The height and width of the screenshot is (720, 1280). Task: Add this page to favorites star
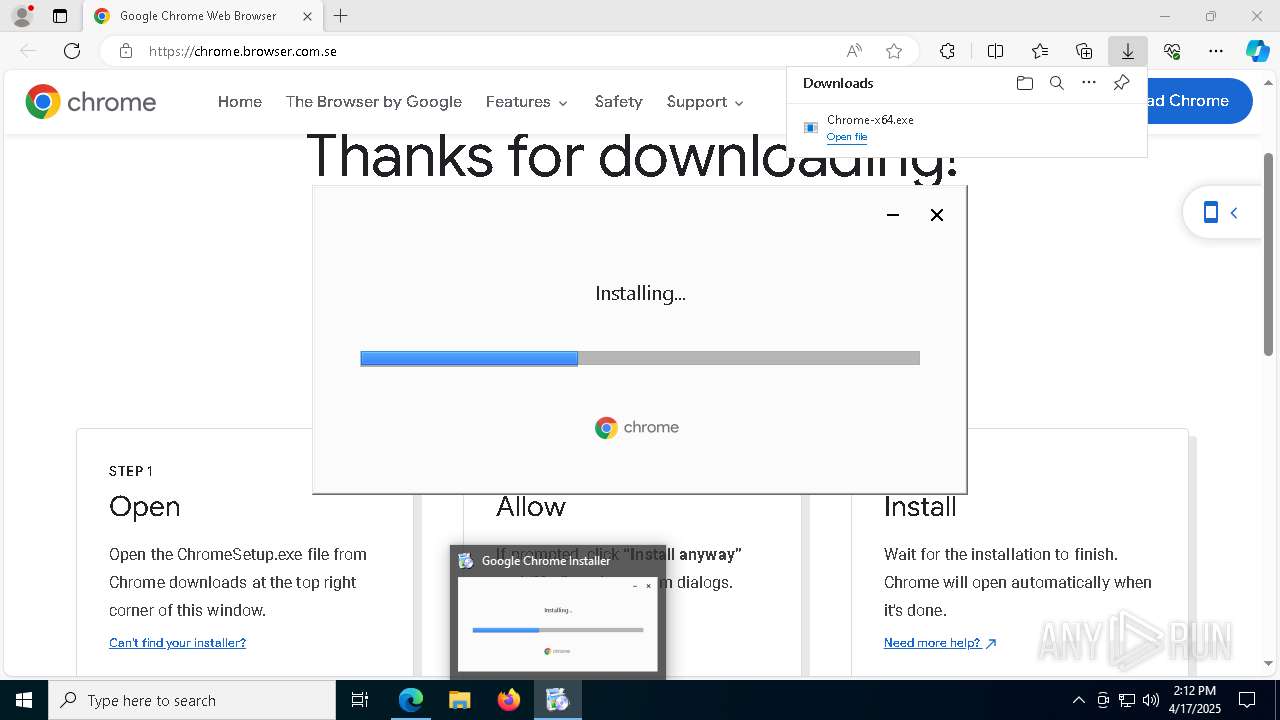(x=894, y=51)
